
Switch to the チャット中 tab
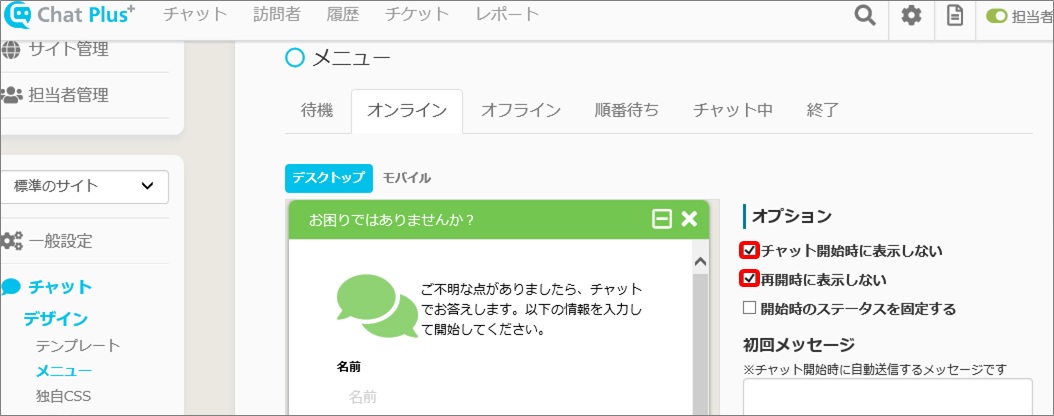tap(733, 111)
